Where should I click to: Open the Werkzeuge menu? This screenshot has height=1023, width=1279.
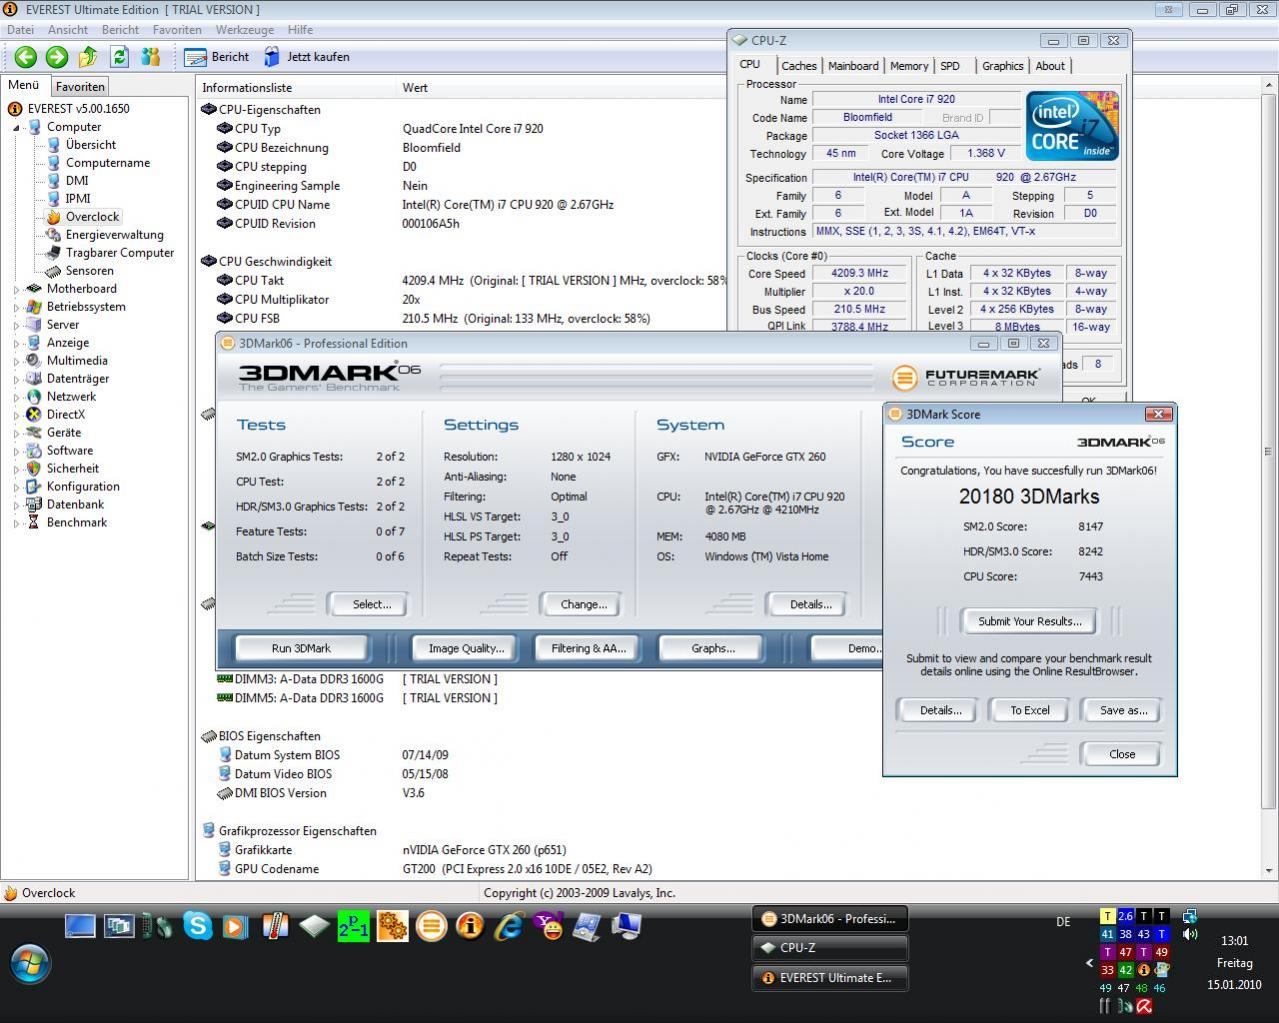coord(245,30)
